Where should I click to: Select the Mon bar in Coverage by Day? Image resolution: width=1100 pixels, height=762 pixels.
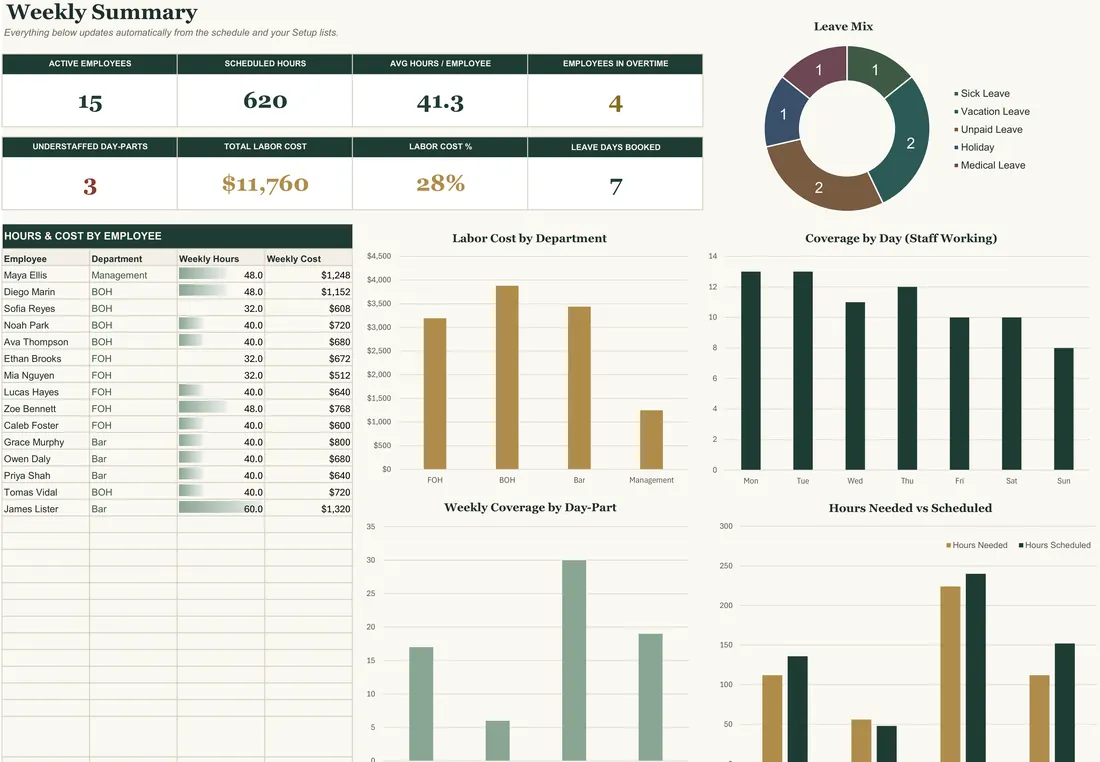point(751,370)
